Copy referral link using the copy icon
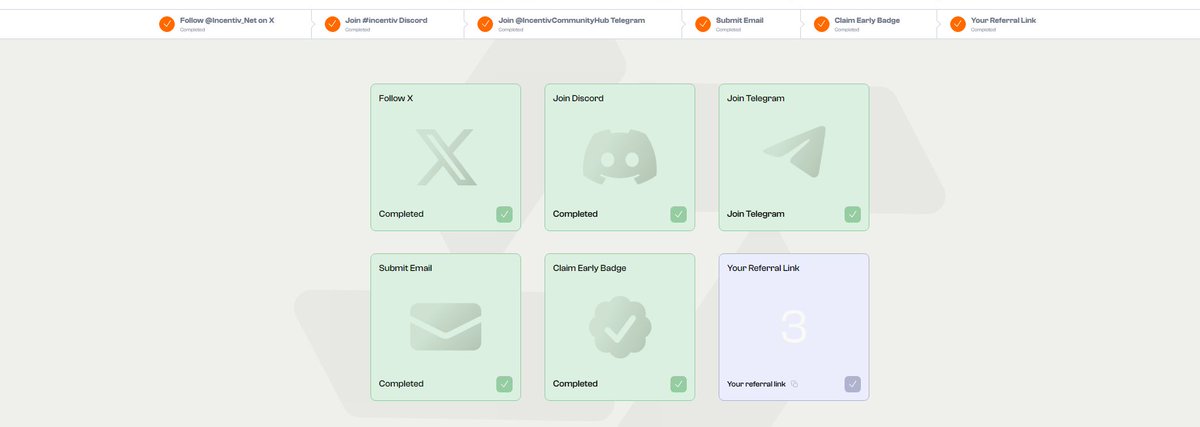Image resolution: width=1200 pixels, height=427 pixels. click(x=795, y=384)
